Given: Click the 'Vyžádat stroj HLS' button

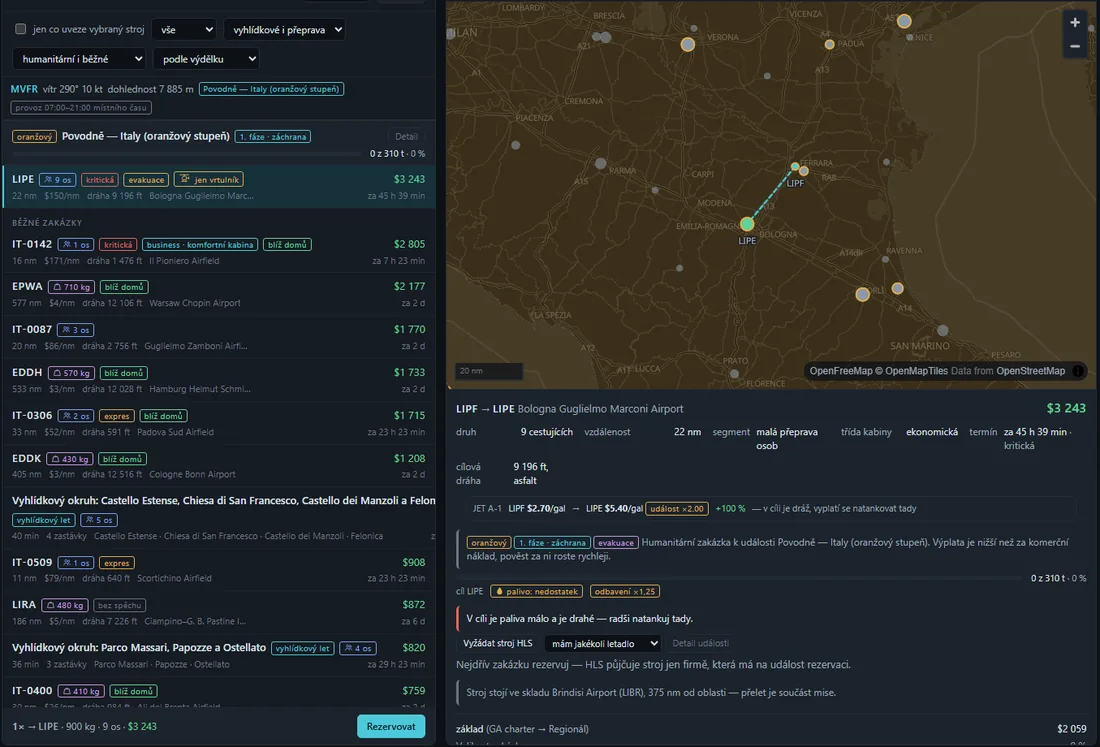Looking at the screenshot, I should pos(497,643).
